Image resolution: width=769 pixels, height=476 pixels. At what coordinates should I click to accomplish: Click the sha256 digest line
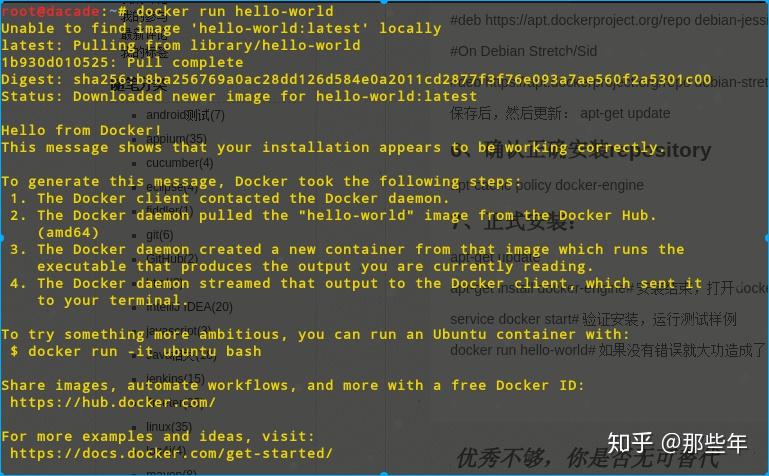(x=356, y=79)
